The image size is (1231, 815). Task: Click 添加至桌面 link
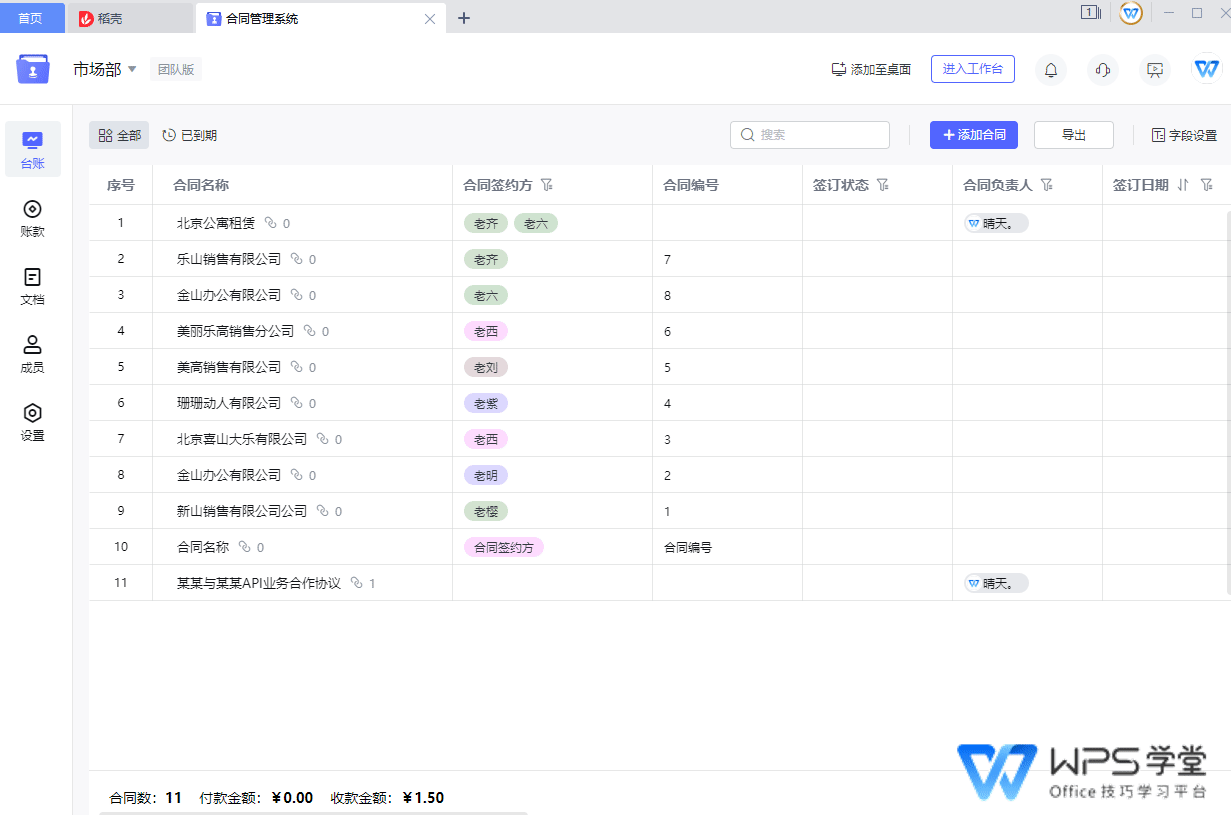coord(871,70)
